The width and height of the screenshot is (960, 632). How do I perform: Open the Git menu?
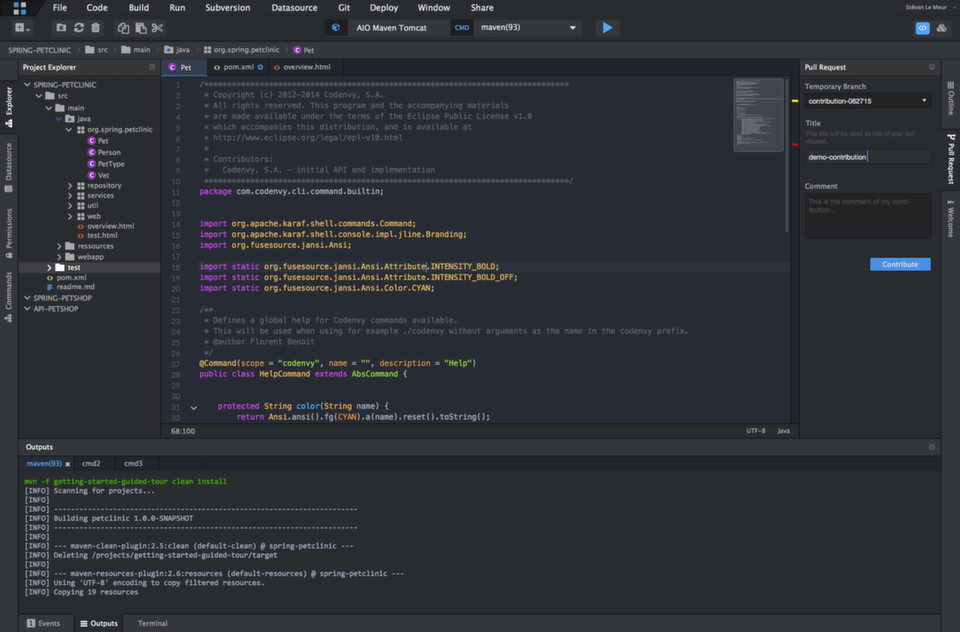click(344, 8)
